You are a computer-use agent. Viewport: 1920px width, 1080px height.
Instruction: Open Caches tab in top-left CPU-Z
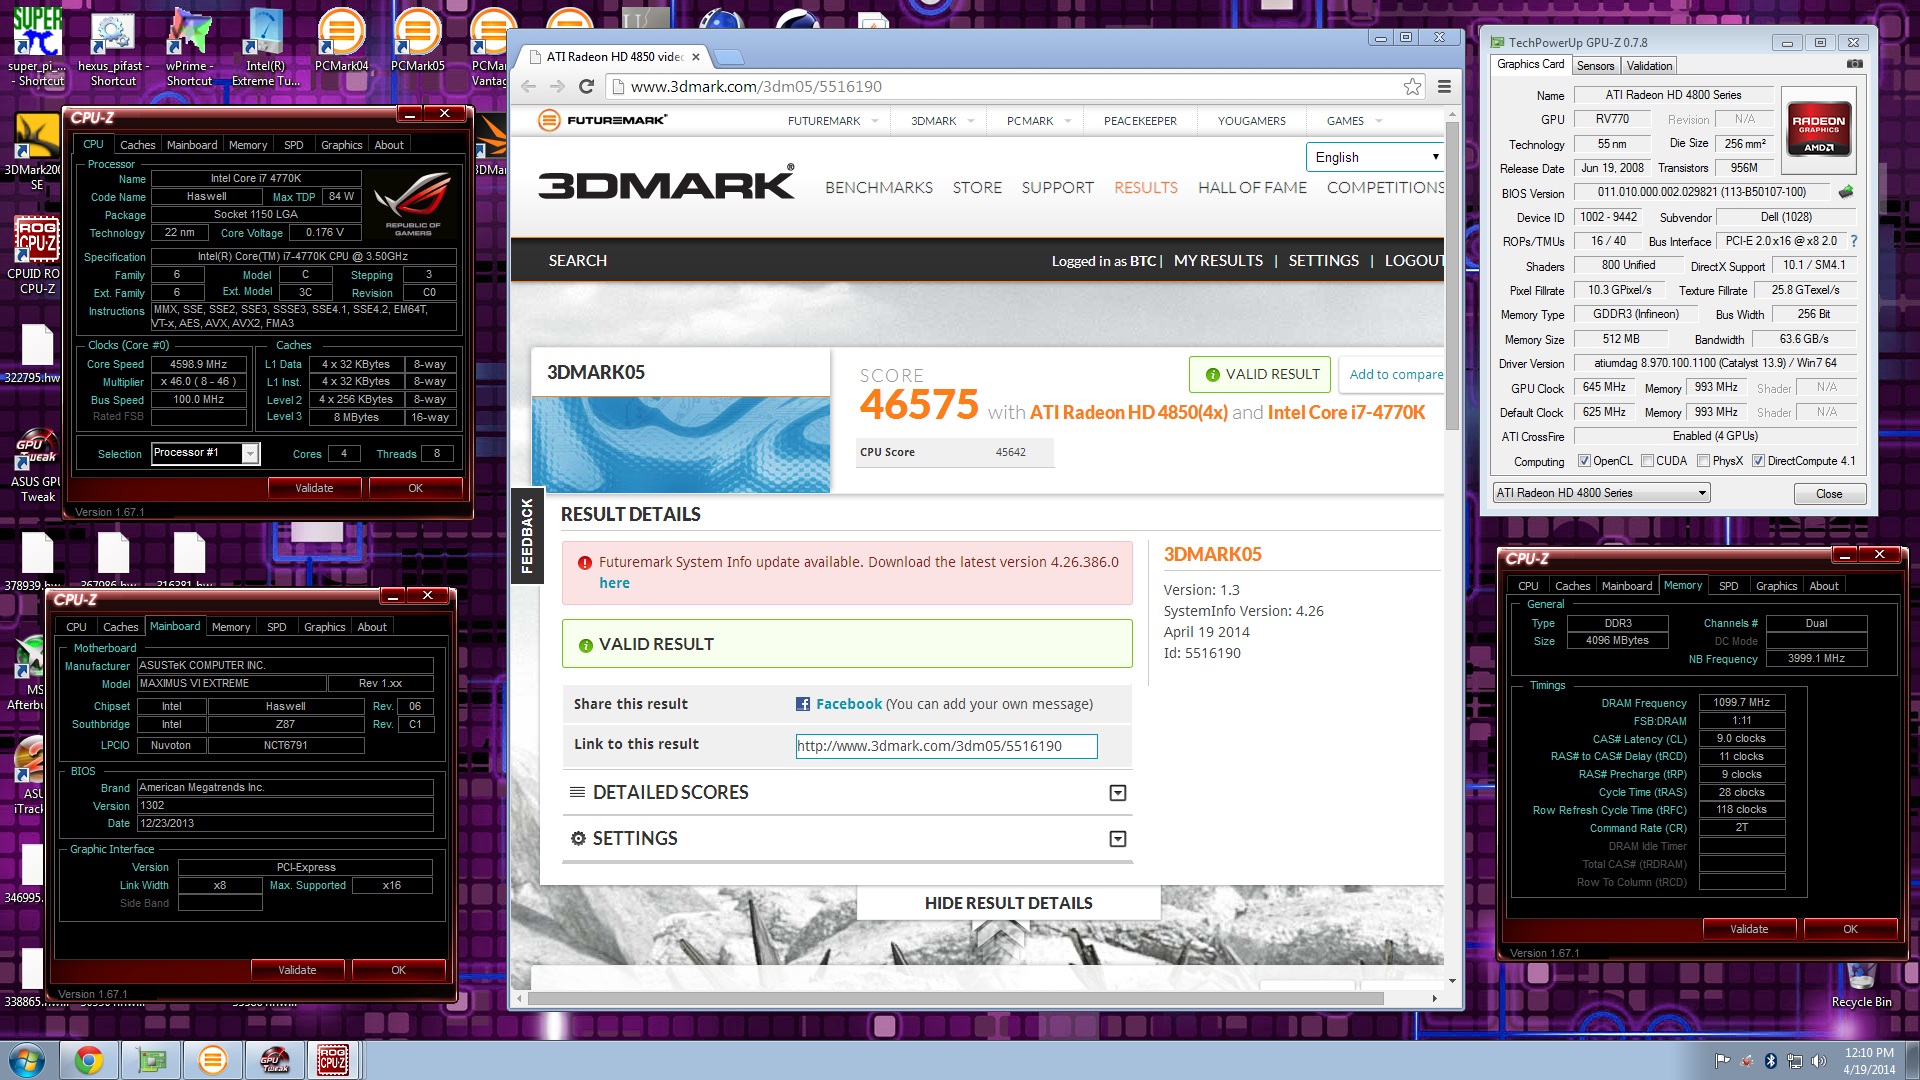click(x=137, y=145)
